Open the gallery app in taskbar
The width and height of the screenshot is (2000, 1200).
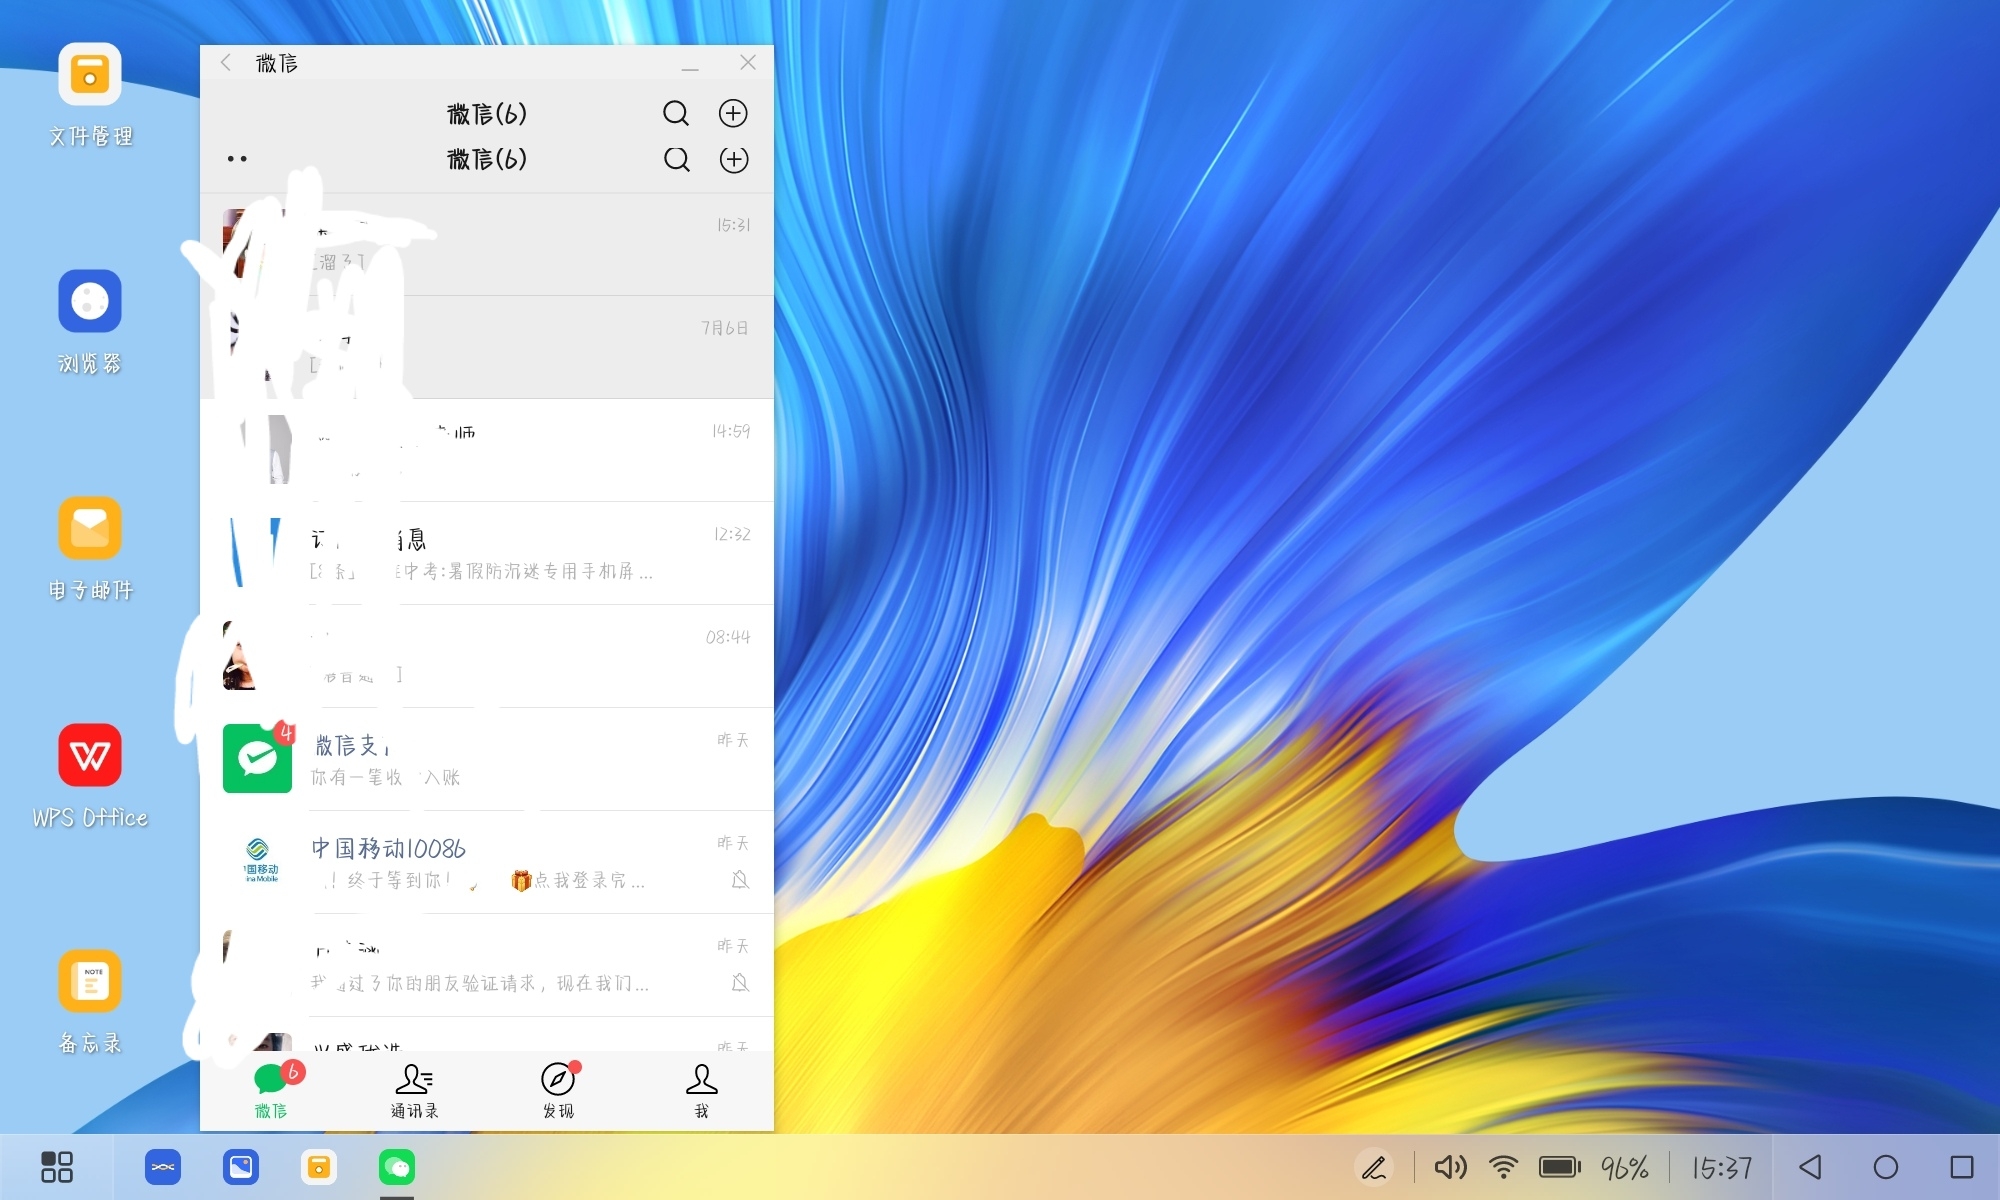[x=241, y=1167]
